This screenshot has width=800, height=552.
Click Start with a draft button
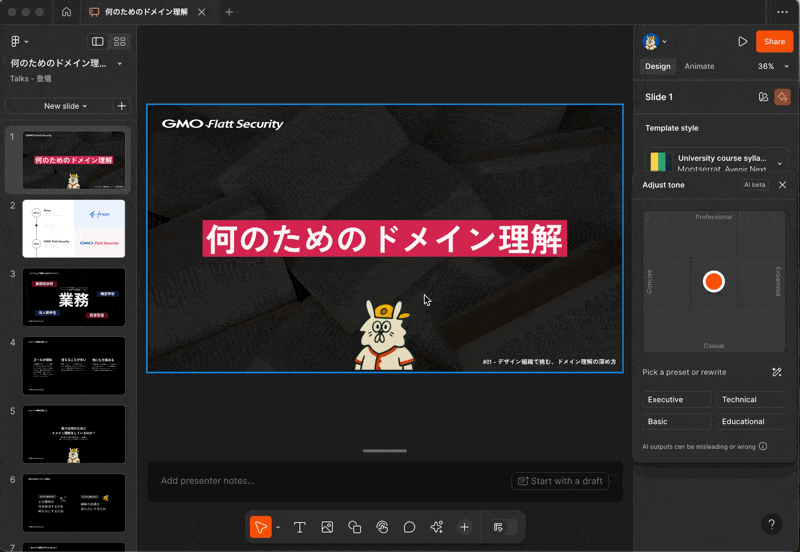coord(560,481)
